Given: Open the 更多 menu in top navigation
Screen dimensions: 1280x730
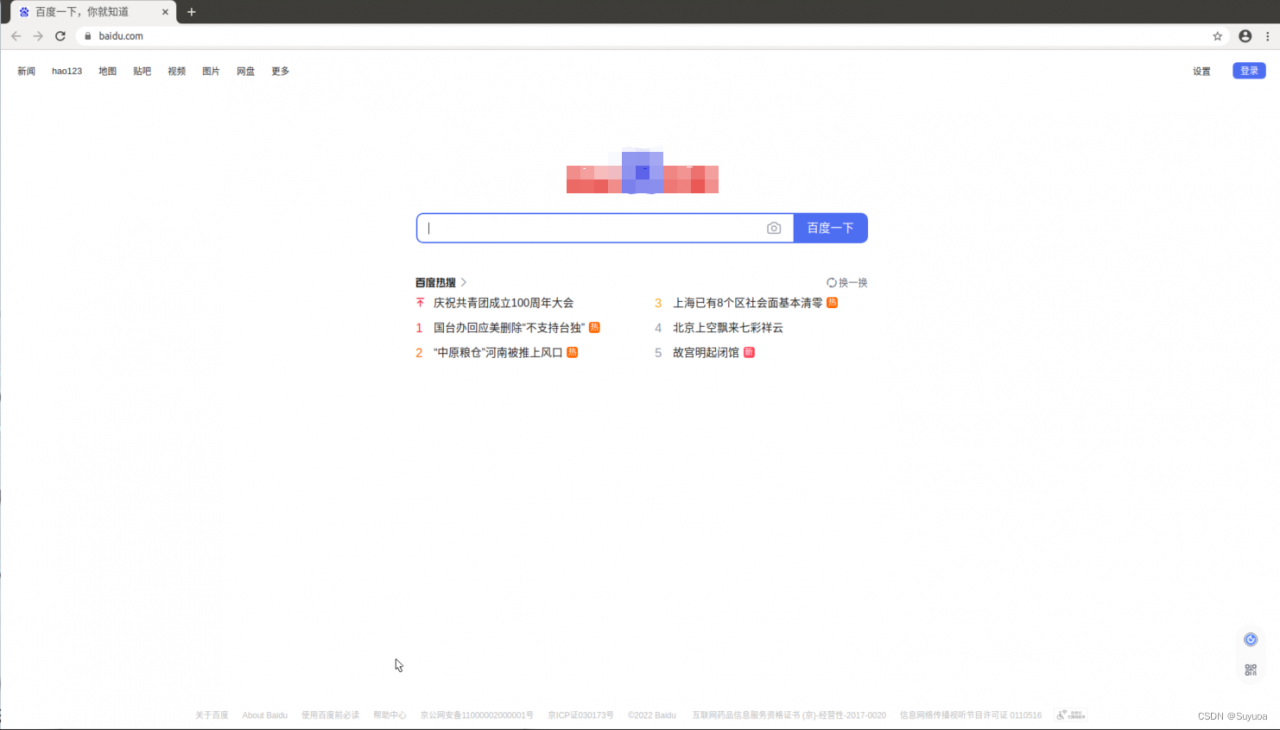Looking at the screenshot, I should tap(280, 71).
